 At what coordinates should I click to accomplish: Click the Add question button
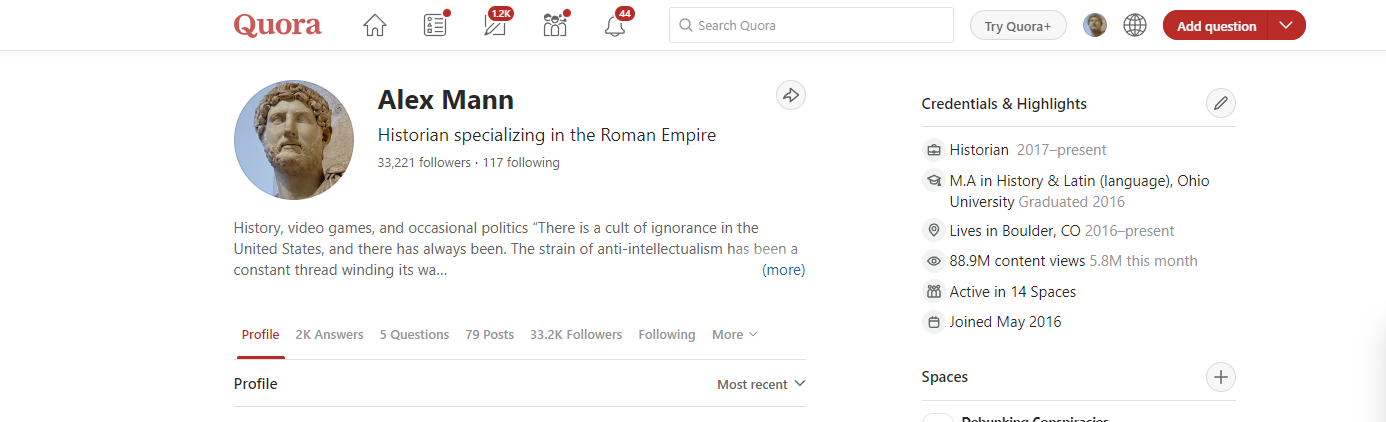click(1216, 26)
